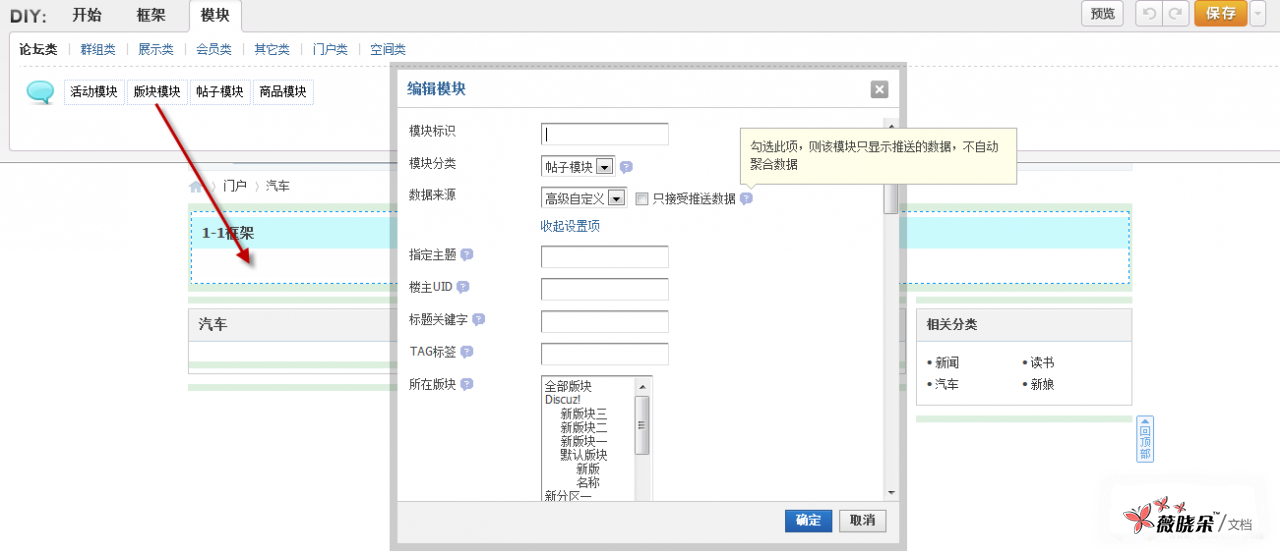Screen dimensions: 1280x553
Task: Click help icon next to TAG标签
Action: (466, 351)
